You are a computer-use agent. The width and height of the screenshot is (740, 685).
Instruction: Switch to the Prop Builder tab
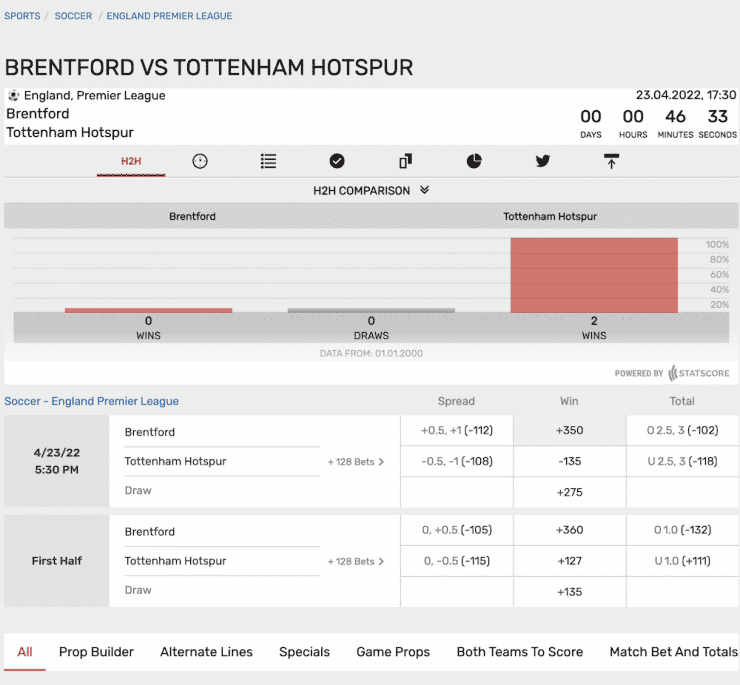pos(96,652)
